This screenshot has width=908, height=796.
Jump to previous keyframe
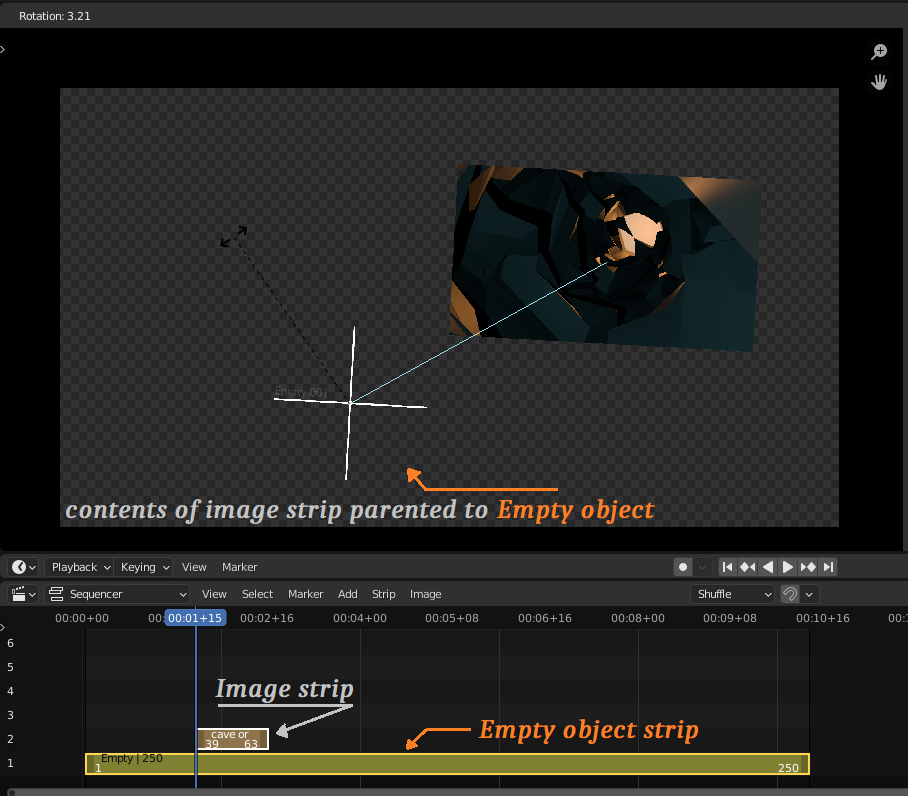click(748, 567)
